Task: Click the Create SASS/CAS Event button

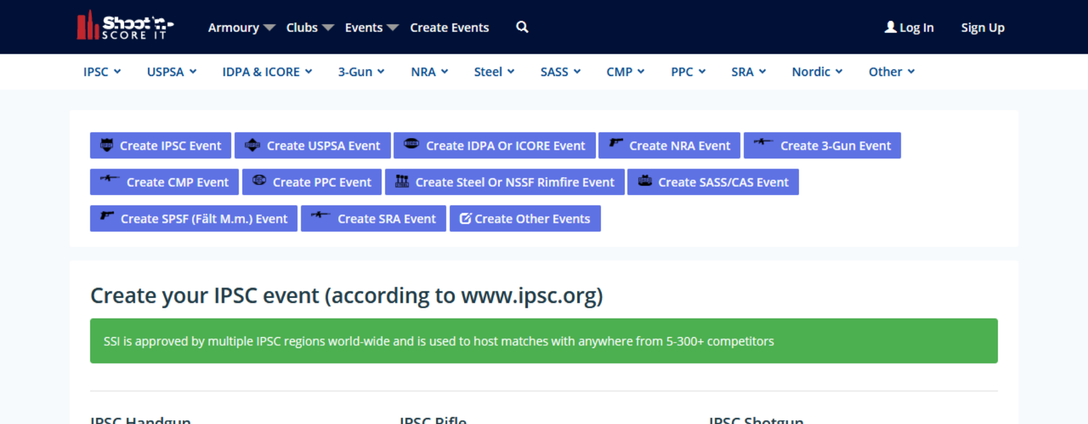Action: pos(713,182)
